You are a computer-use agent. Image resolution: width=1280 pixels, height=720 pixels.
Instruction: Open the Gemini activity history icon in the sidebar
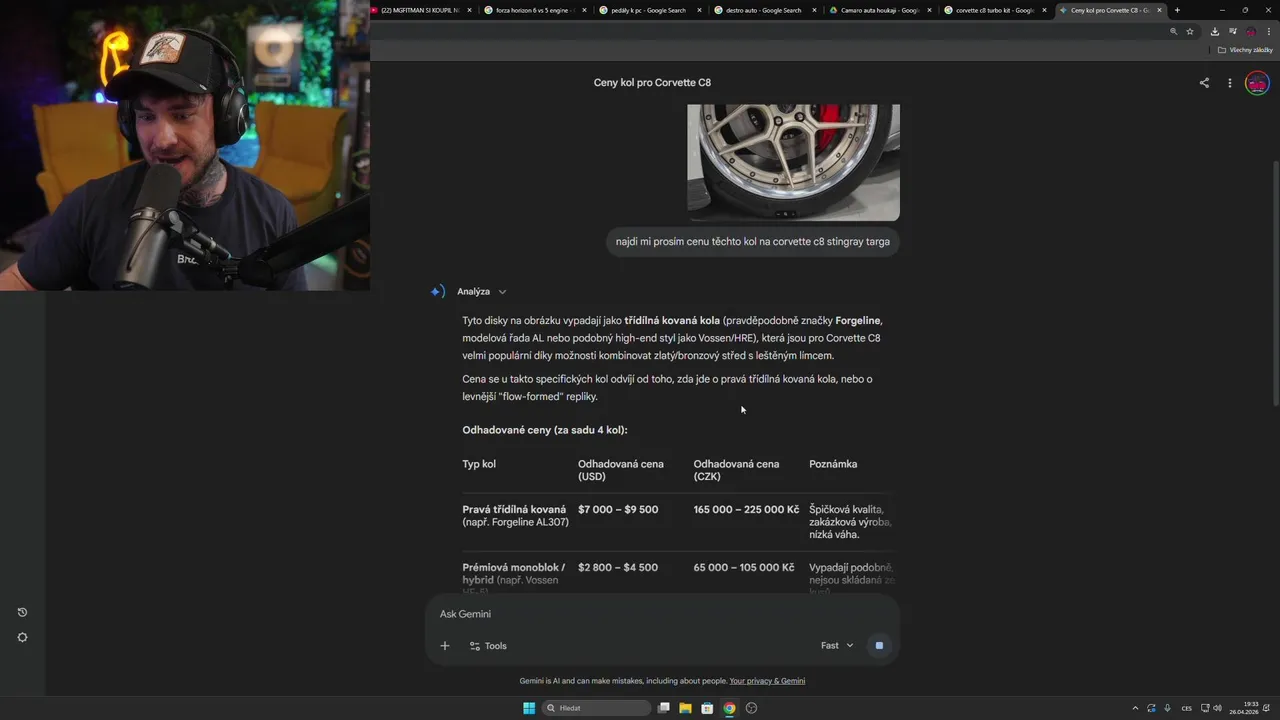tap(22, 612)
